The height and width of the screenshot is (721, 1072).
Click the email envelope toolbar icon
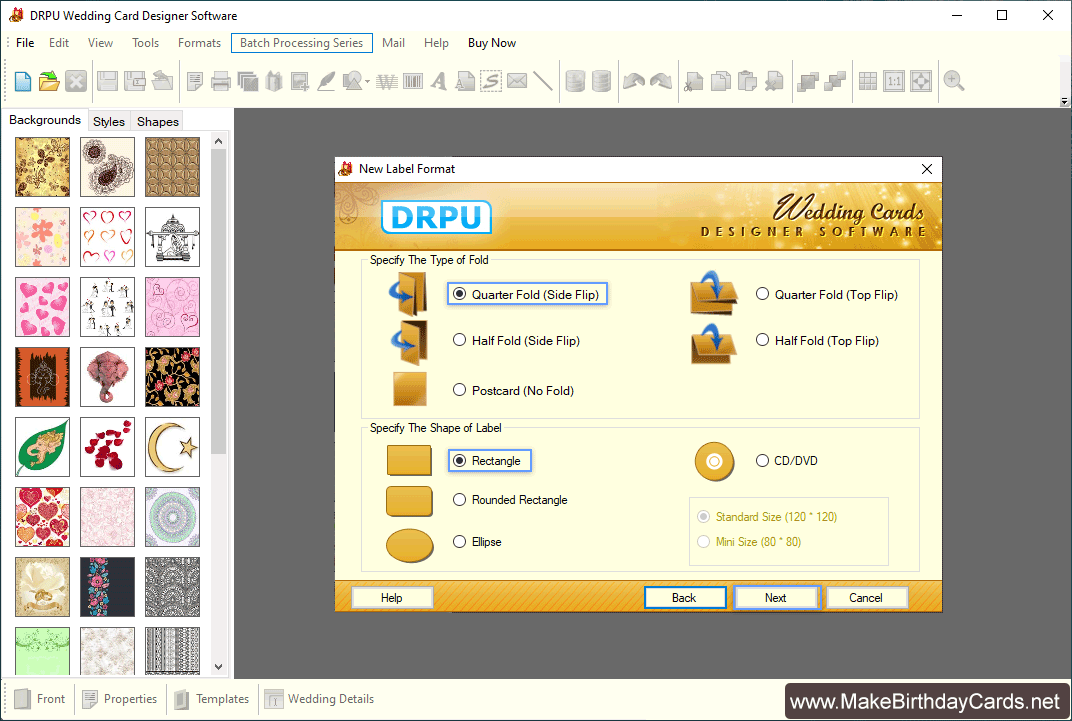click(x=517, y=81)
